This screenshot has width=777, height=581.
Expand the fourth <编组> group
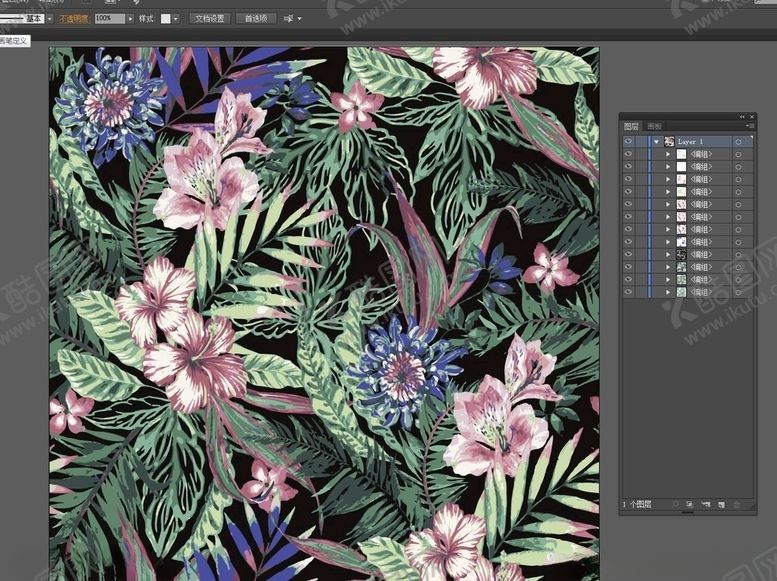[x=668, y=192]
